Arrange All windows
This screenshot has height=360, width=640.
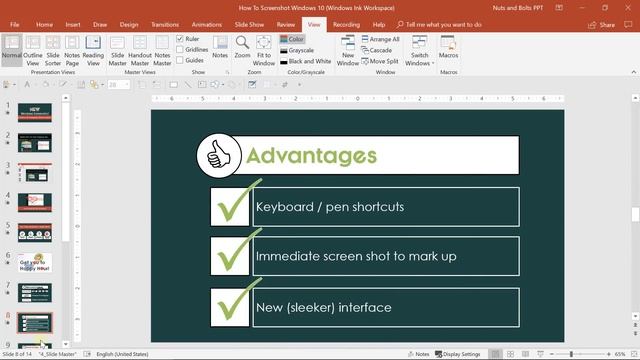[x=380, y=39]
